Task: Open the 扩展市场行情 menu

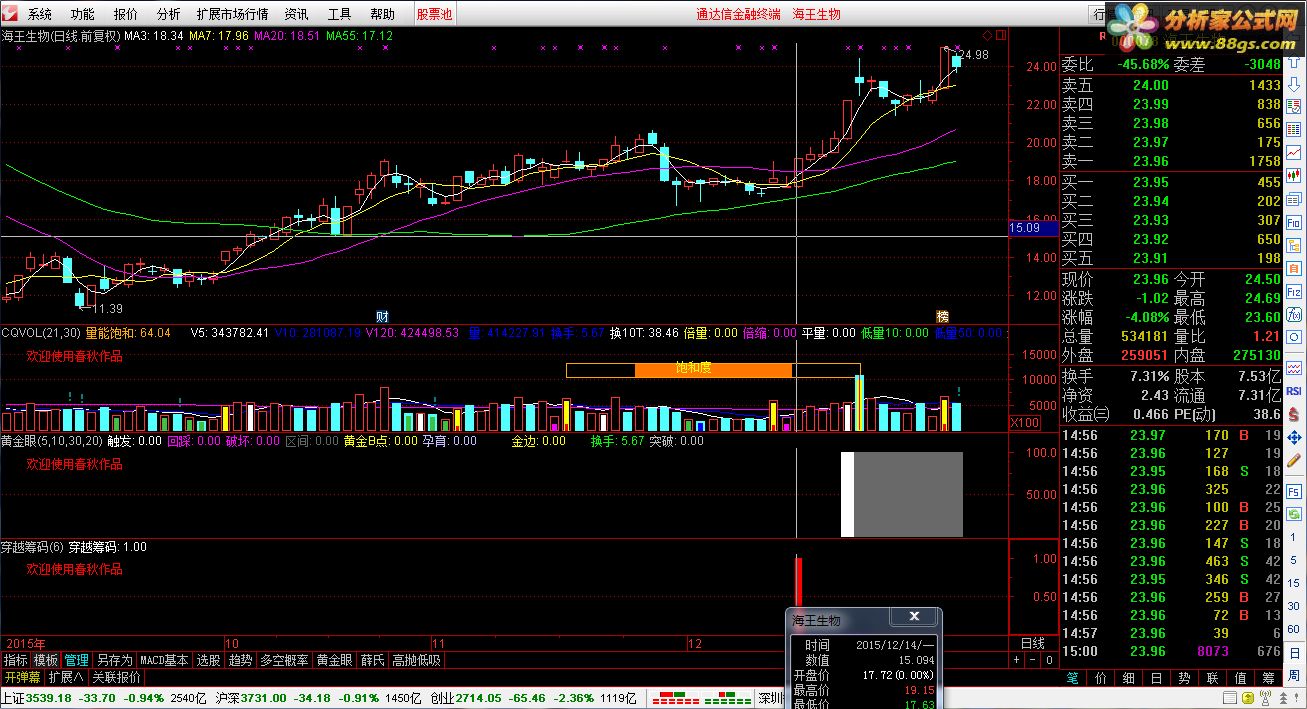Action: [232, 14]
